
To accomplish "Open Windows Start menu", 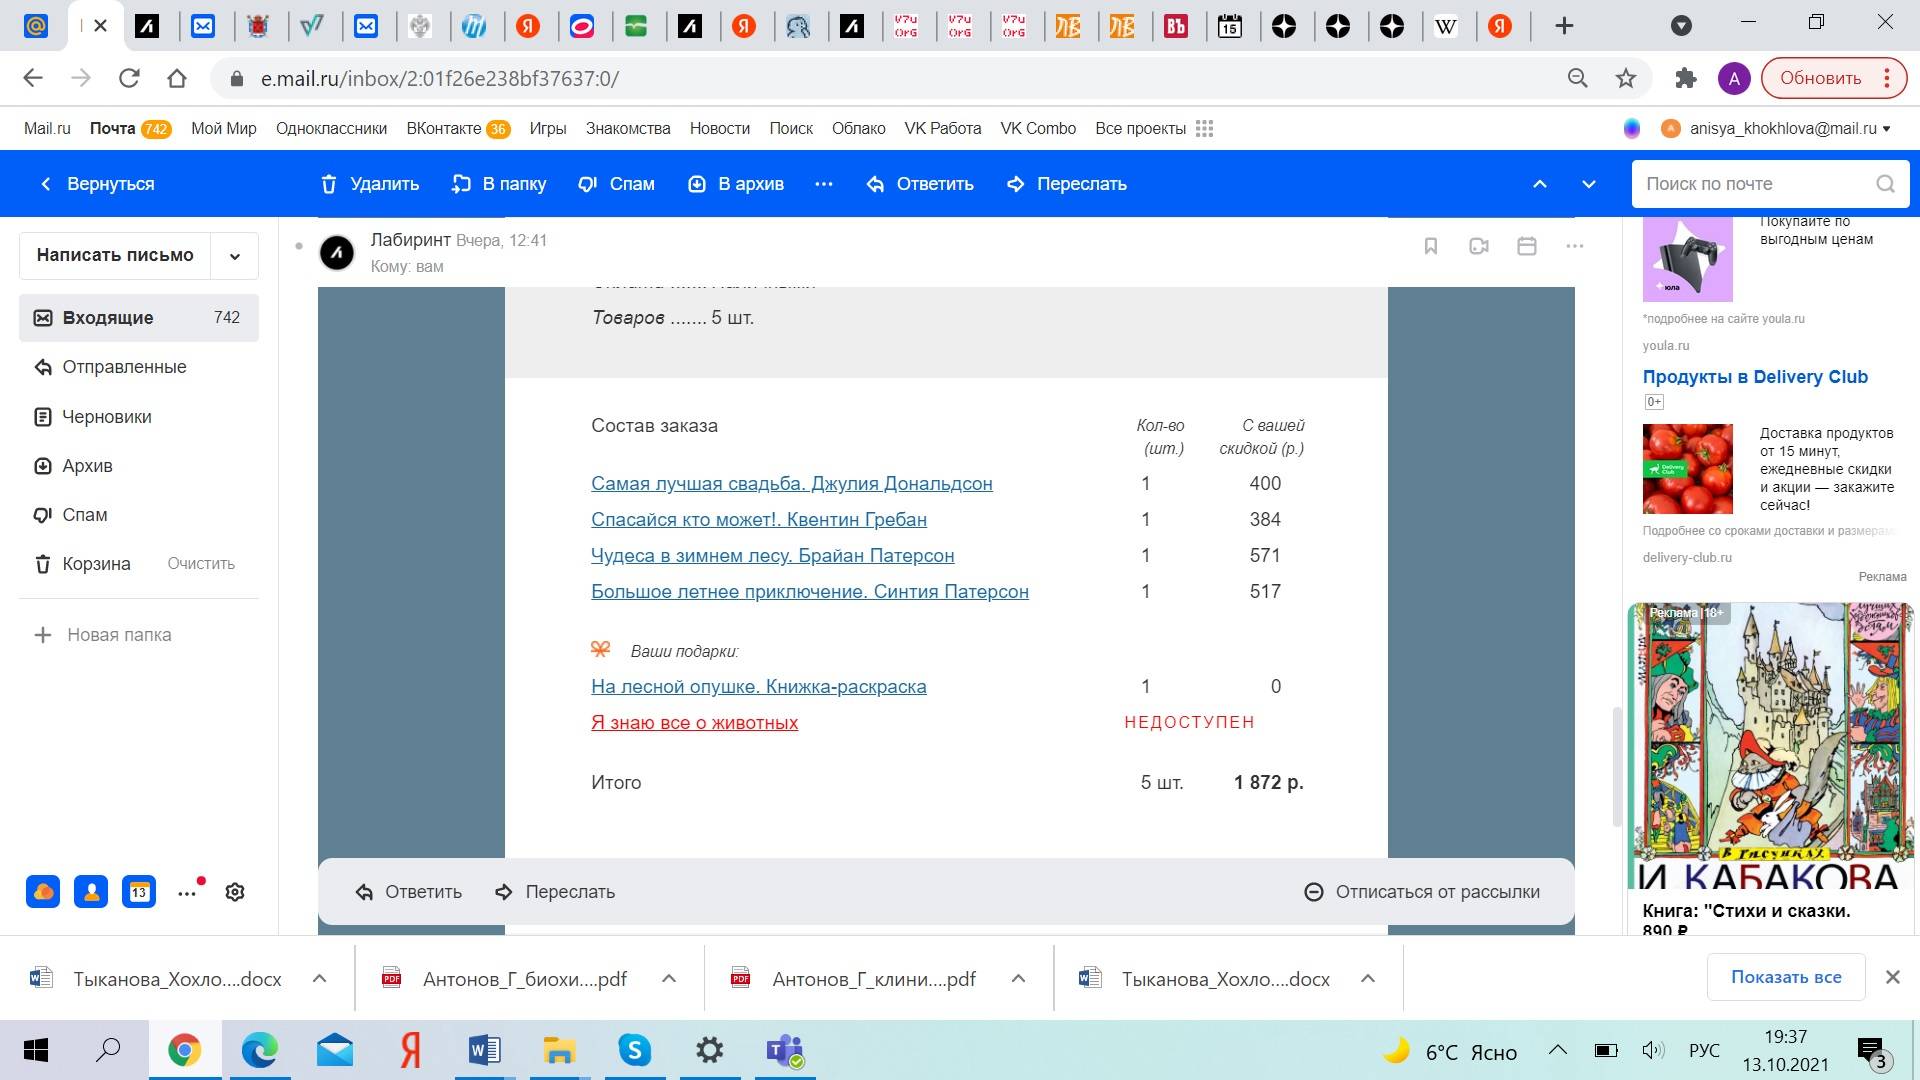I will click(x=36, y=1050).
